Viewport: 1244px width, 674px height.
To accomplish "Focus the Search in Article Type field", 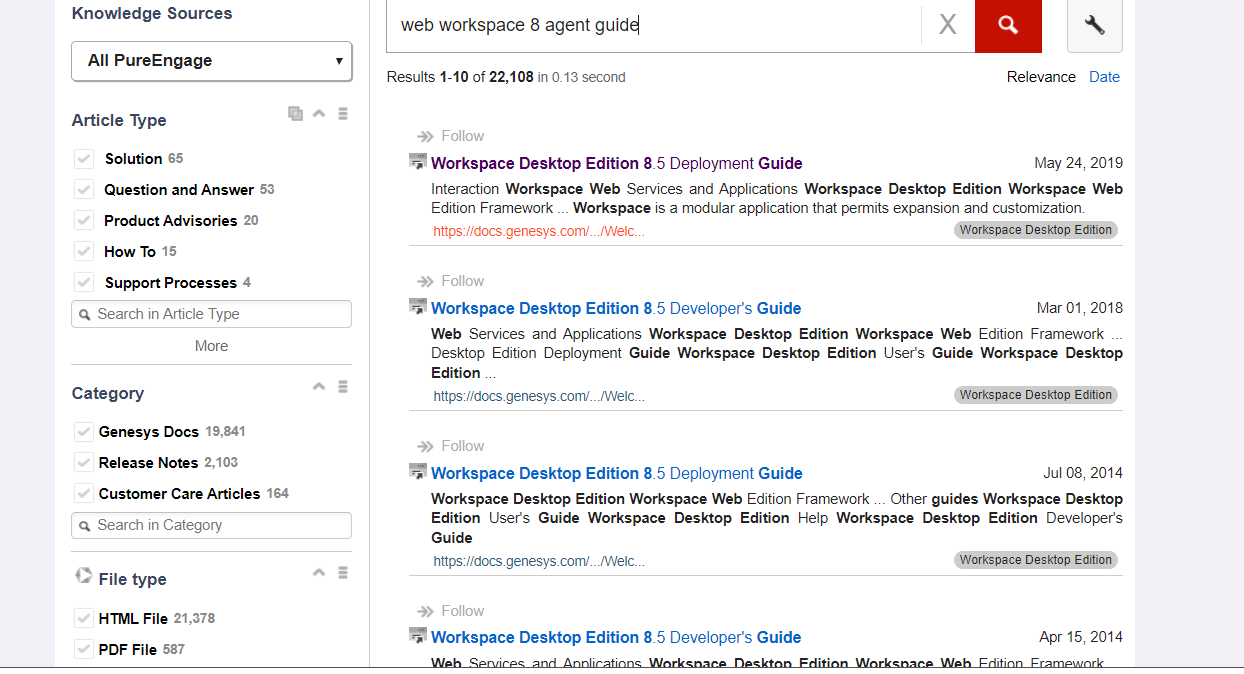I will pos(211,314).
